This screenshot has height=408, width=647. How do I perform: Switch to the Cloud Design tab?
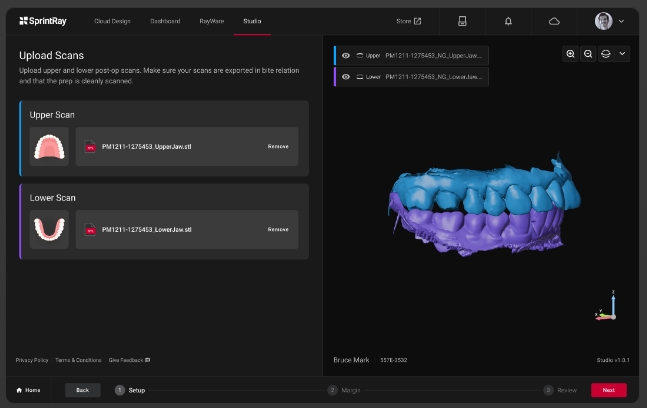[x=112, y=20]
